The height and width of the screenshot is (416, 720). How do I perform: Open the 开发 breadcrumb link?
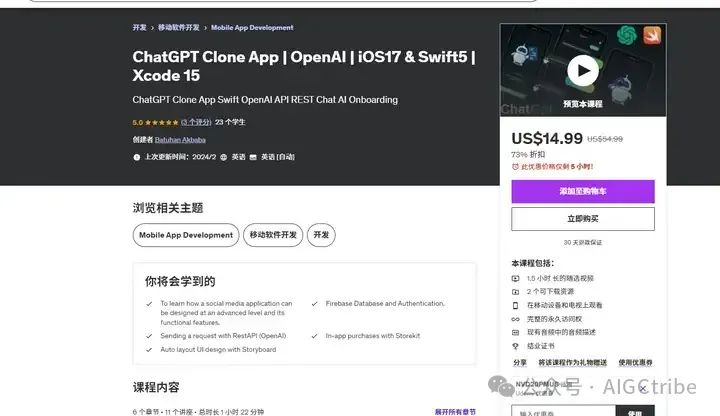point(140,28)
